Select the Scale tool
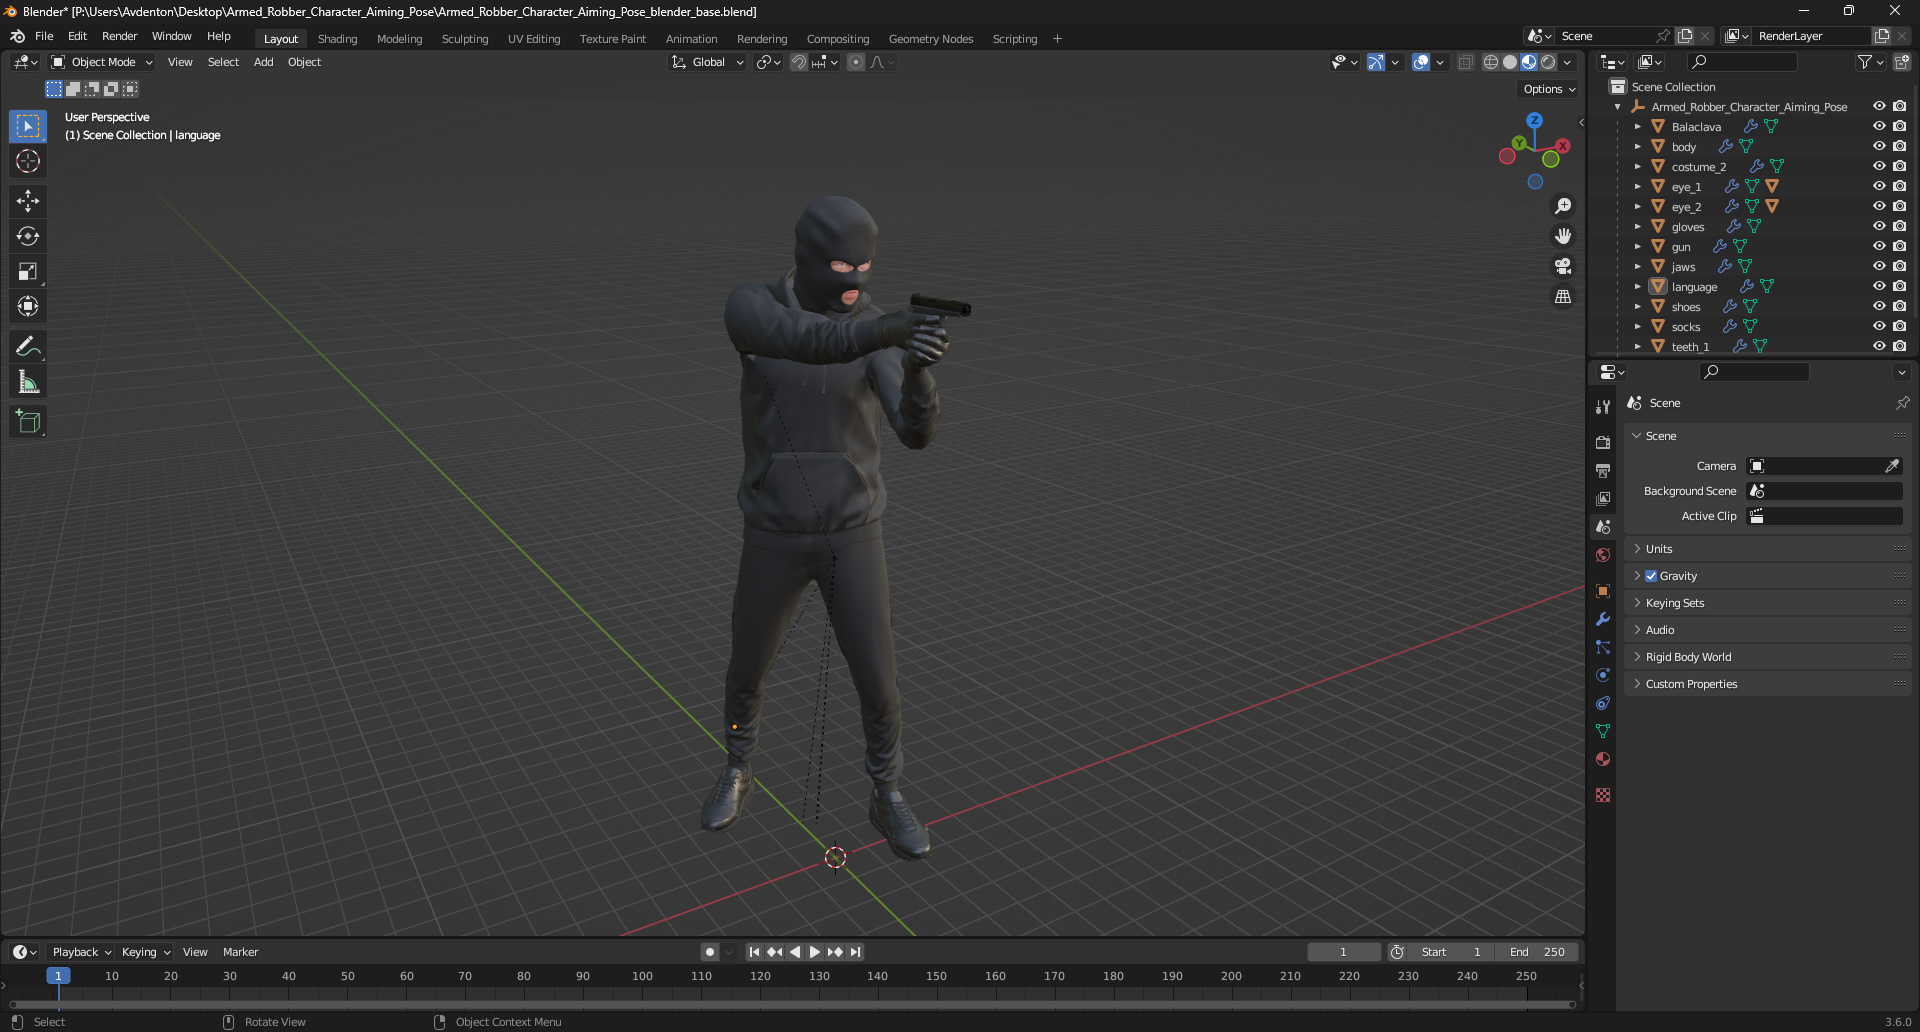 coord(28,271)
